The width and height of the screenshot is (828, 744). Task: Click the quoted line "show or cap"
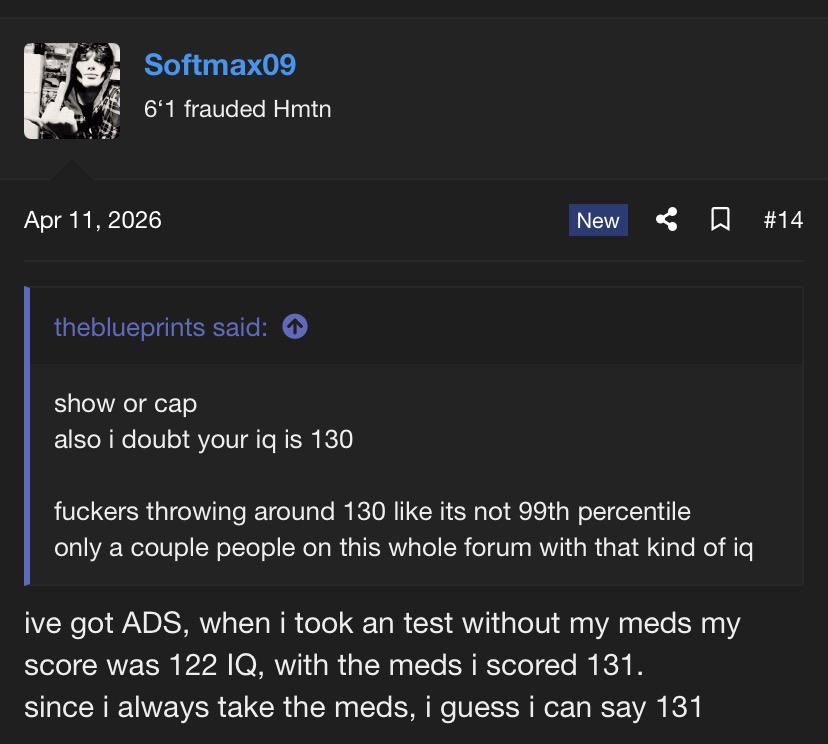pyautogui.click(x=125, y=404)
